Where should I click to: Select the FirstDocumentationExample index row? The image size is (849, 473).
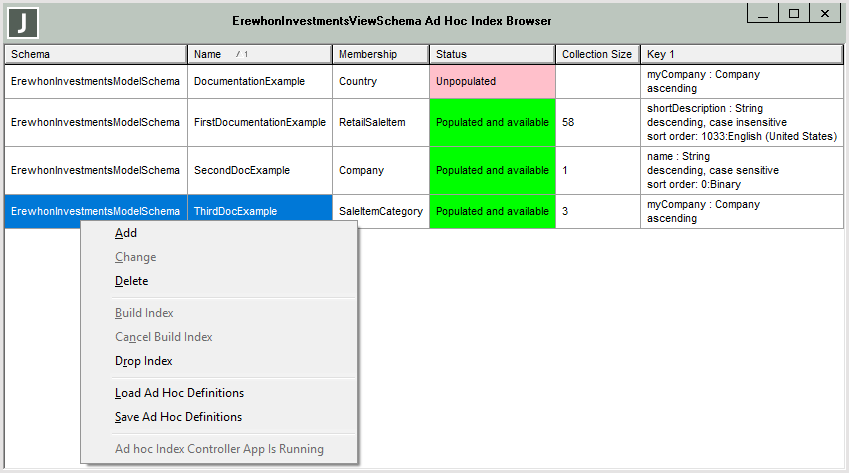(259, 122)
